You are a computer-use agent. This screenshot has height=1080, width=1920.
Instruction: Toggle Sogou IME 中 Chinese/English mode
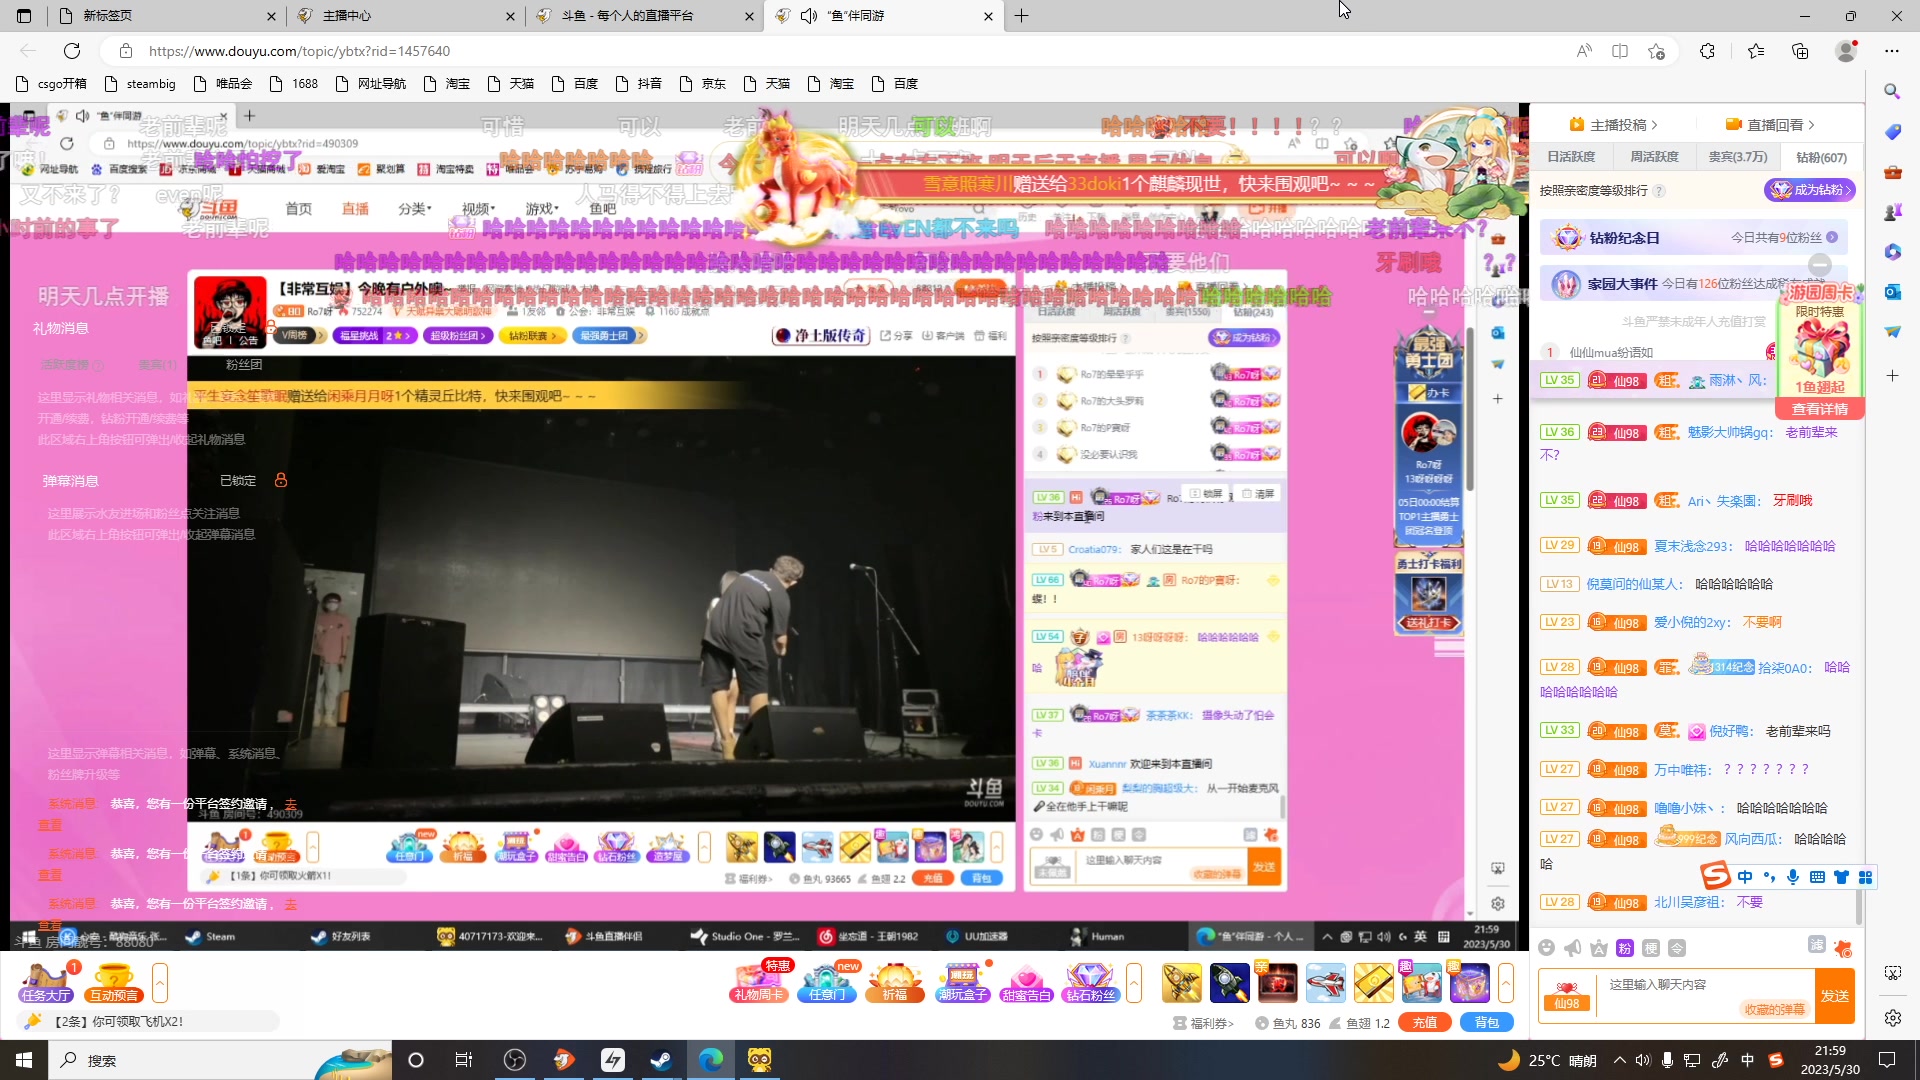1745,877
